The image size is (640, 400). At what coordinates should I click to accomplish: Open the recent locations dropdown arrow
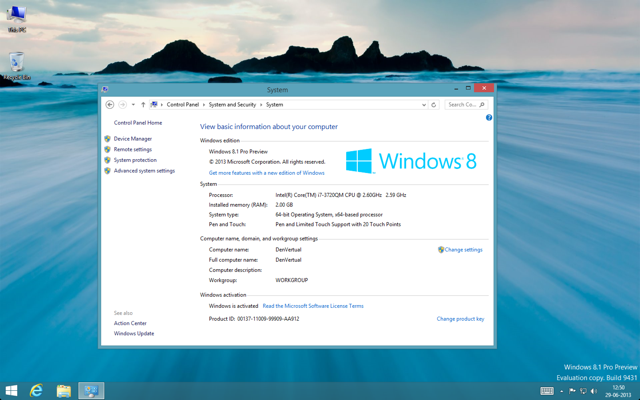click(133, 105)
